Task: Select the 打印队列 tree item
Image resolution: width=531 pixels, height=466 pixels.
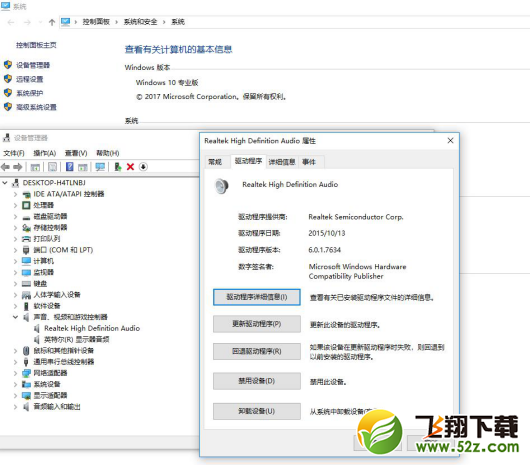Action: (x=47, y=239)
